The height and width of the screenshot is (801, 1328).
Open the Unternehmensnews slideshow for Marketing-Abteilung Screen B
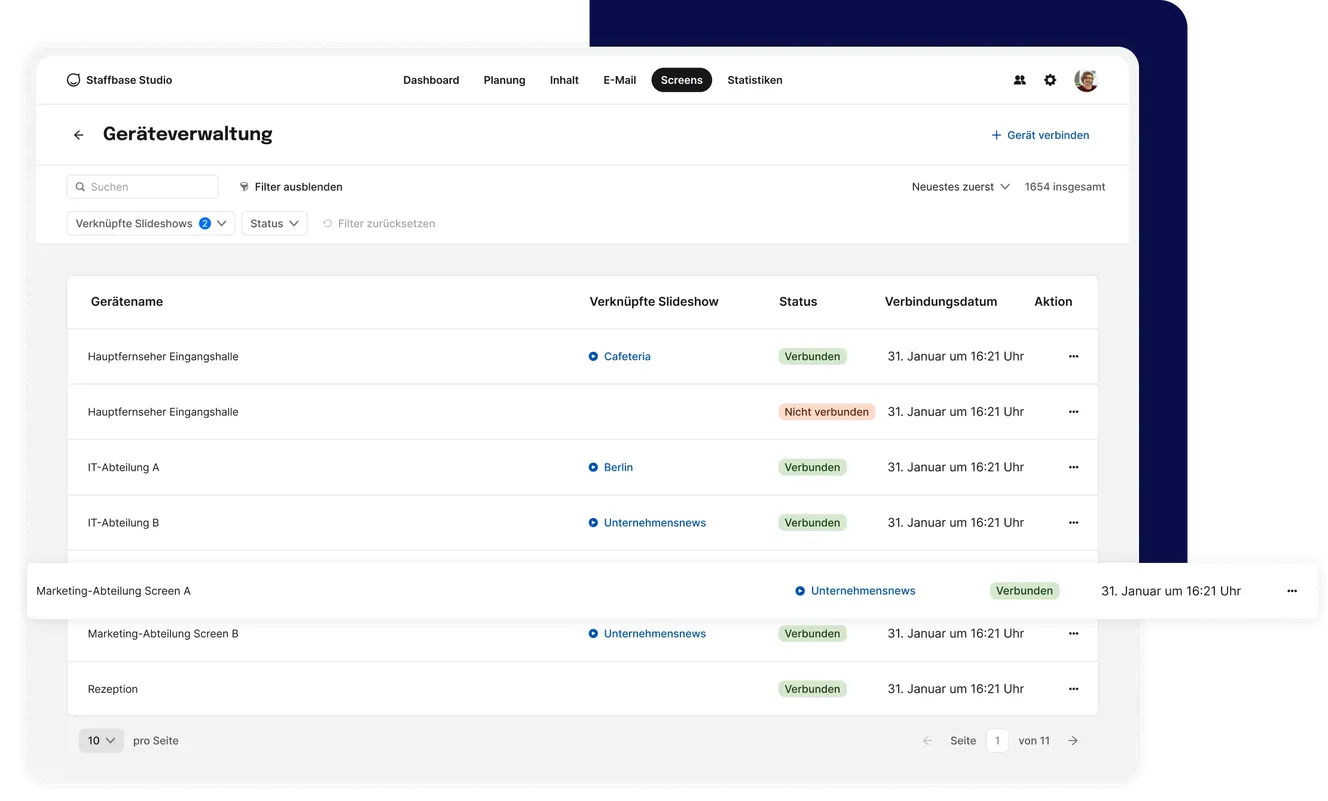[x=654, y=633]
